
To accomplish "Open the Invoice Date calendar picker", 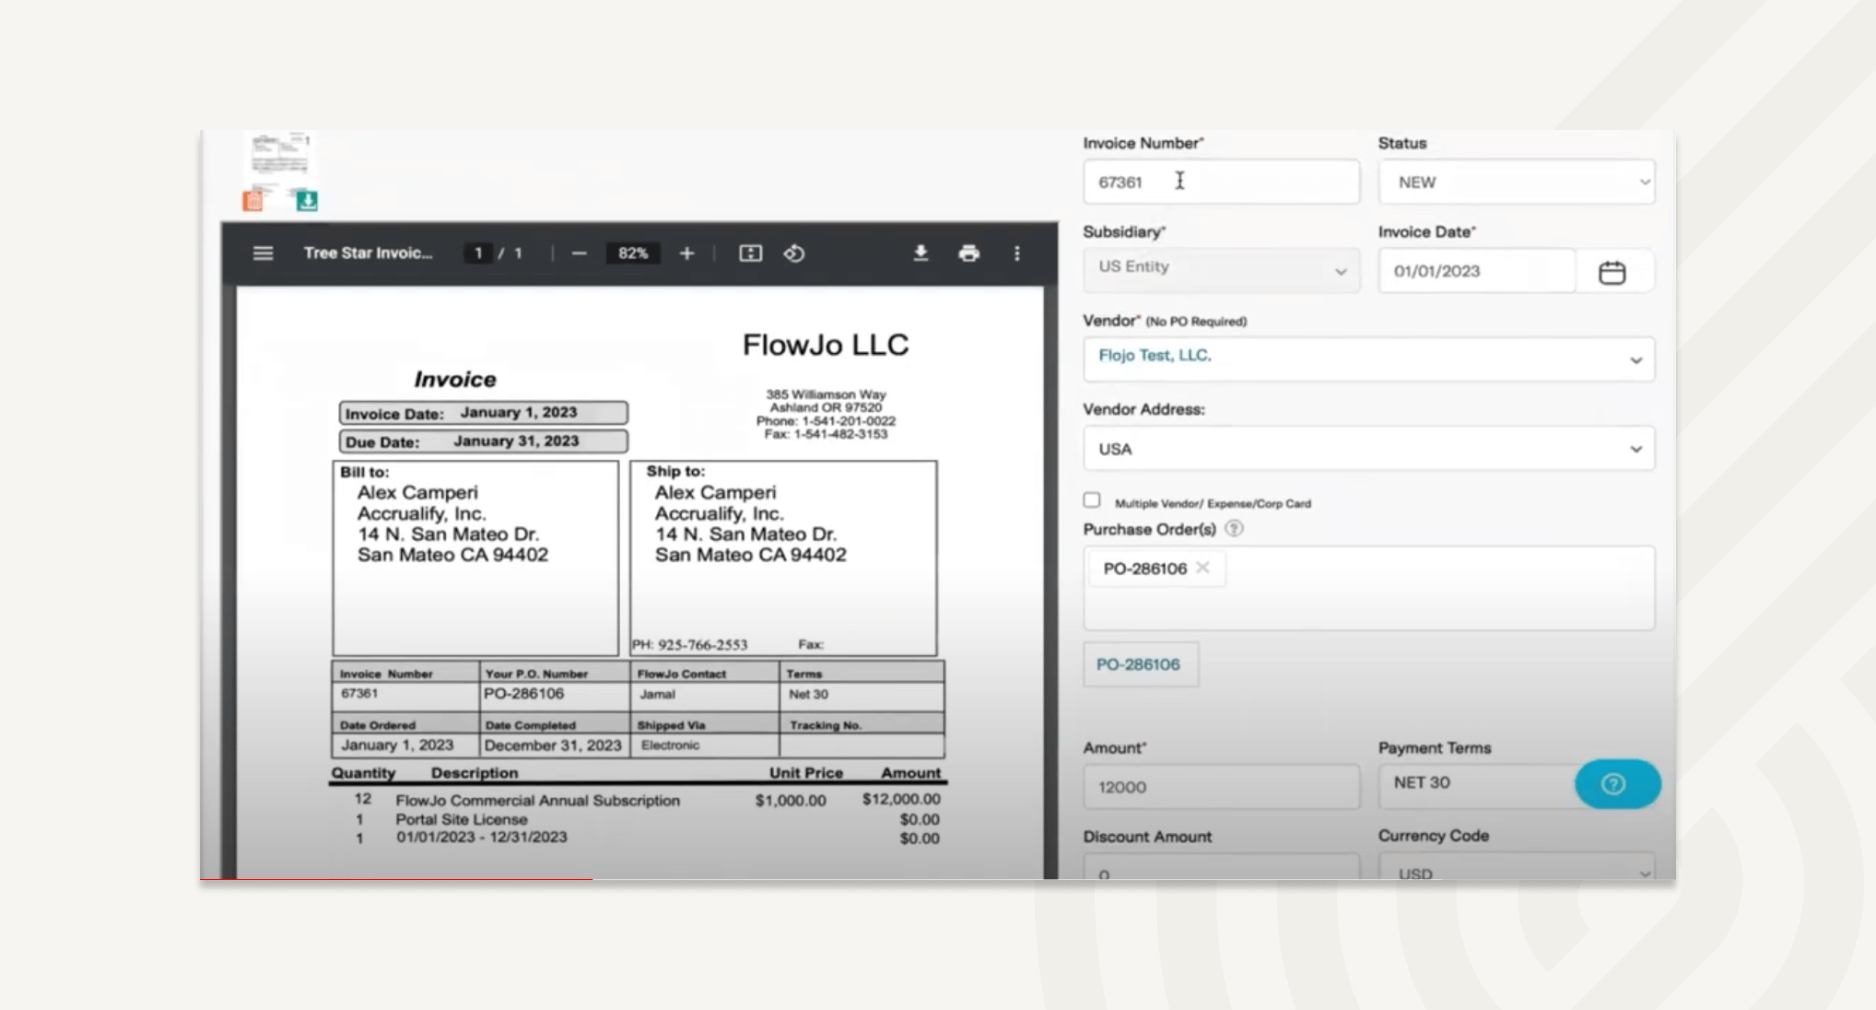I will pos(1612,272).
